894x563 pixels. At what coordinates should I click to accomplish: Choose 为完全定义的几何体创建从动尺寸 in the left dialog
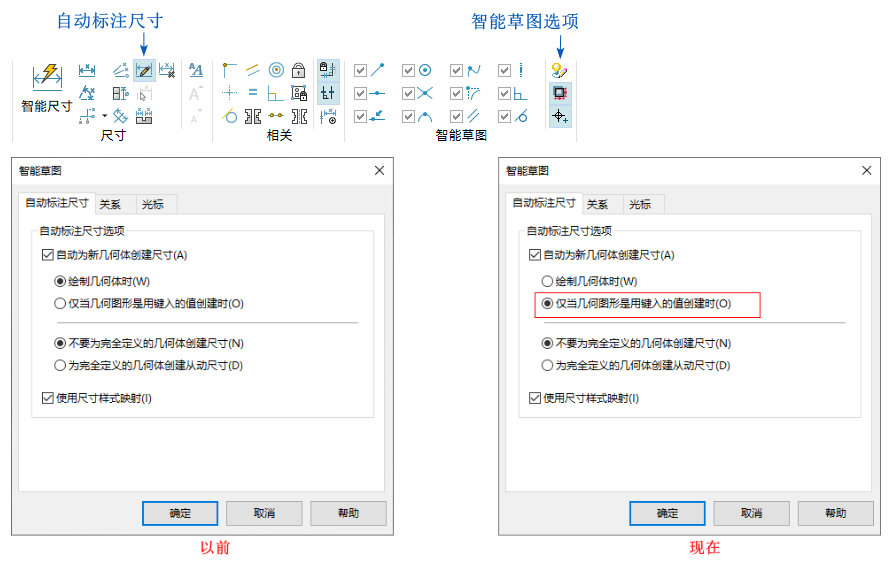click(61, 365)
